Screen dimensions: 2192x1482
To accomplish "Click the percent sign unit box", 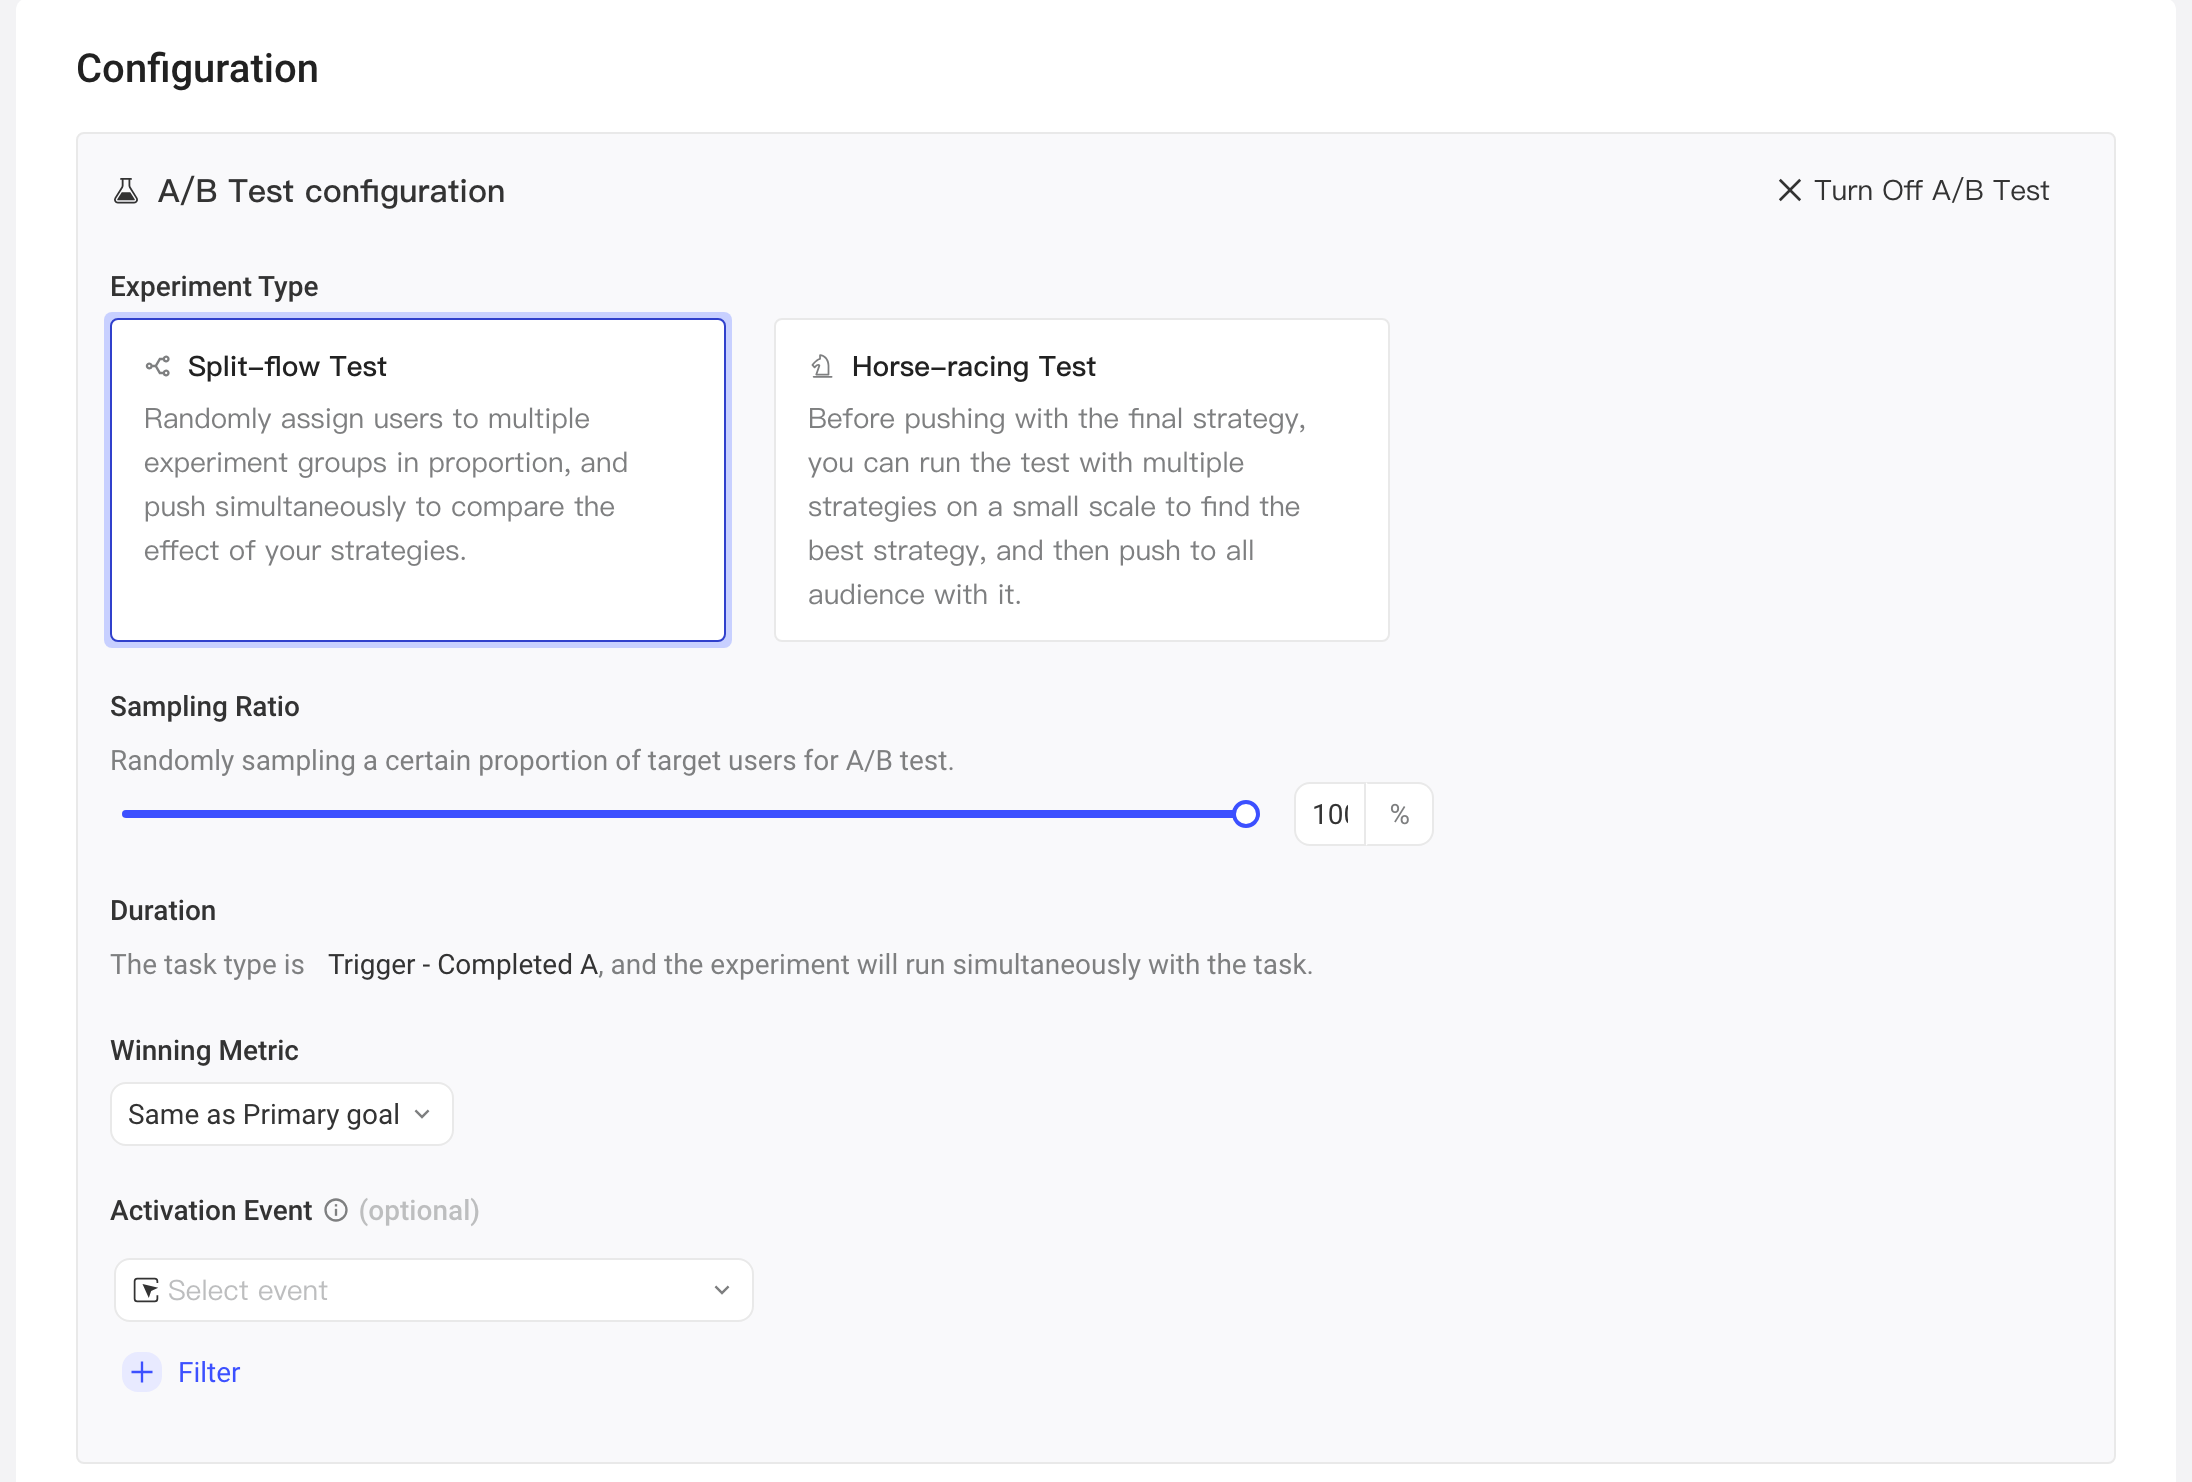I will tap(1399, 814).
